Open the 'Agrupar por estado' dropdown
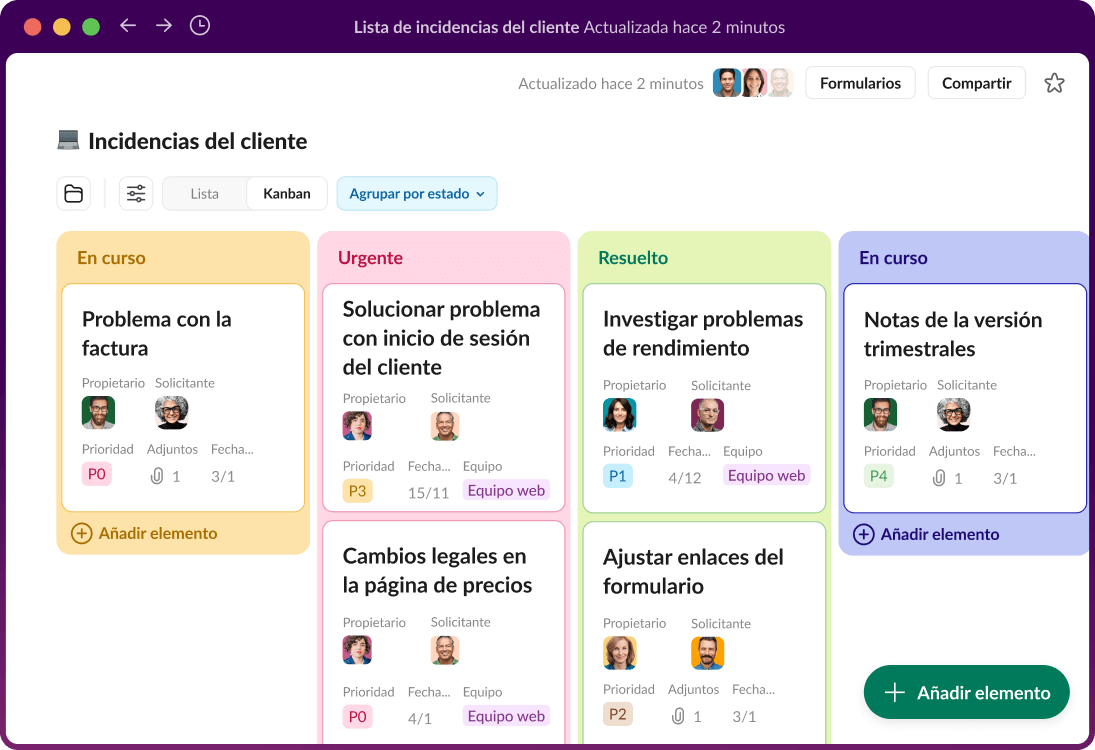The height and width of the screenshot is (750, 1095). point(417,193)
